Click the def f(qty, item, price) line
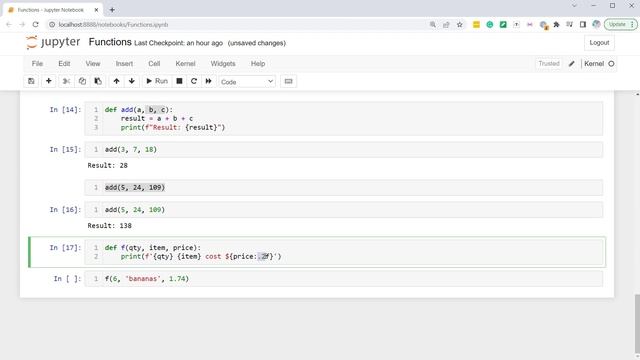This screenshot has height=360, width=640. pos(153,247)
